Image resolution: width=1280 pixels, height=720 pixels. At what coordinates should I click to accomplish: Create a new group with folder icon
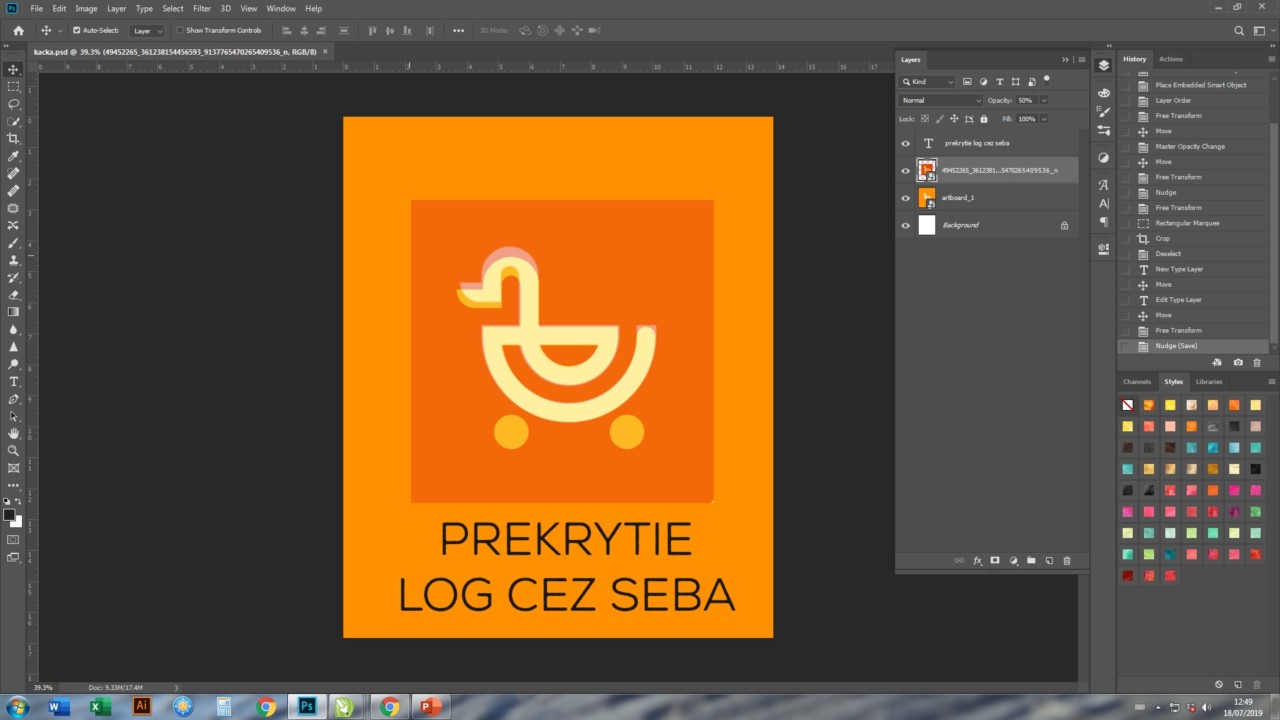tap(1031, 561)
